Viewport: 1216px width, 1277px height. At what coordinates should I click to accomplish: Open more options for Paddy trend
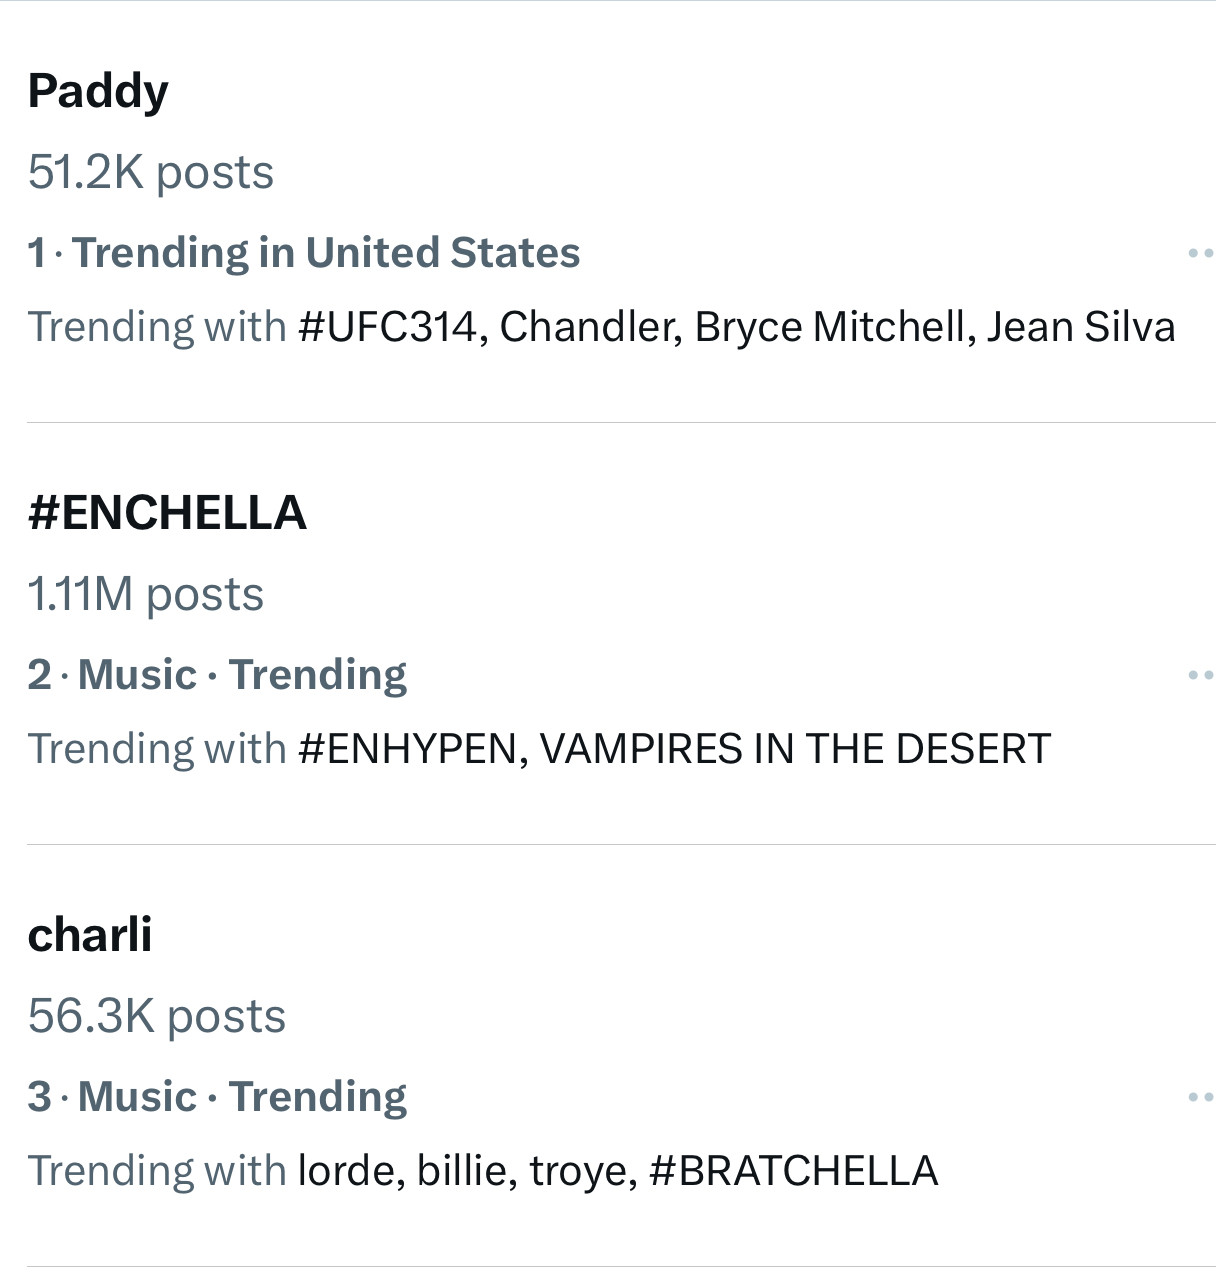click(x=1200, y=254)
